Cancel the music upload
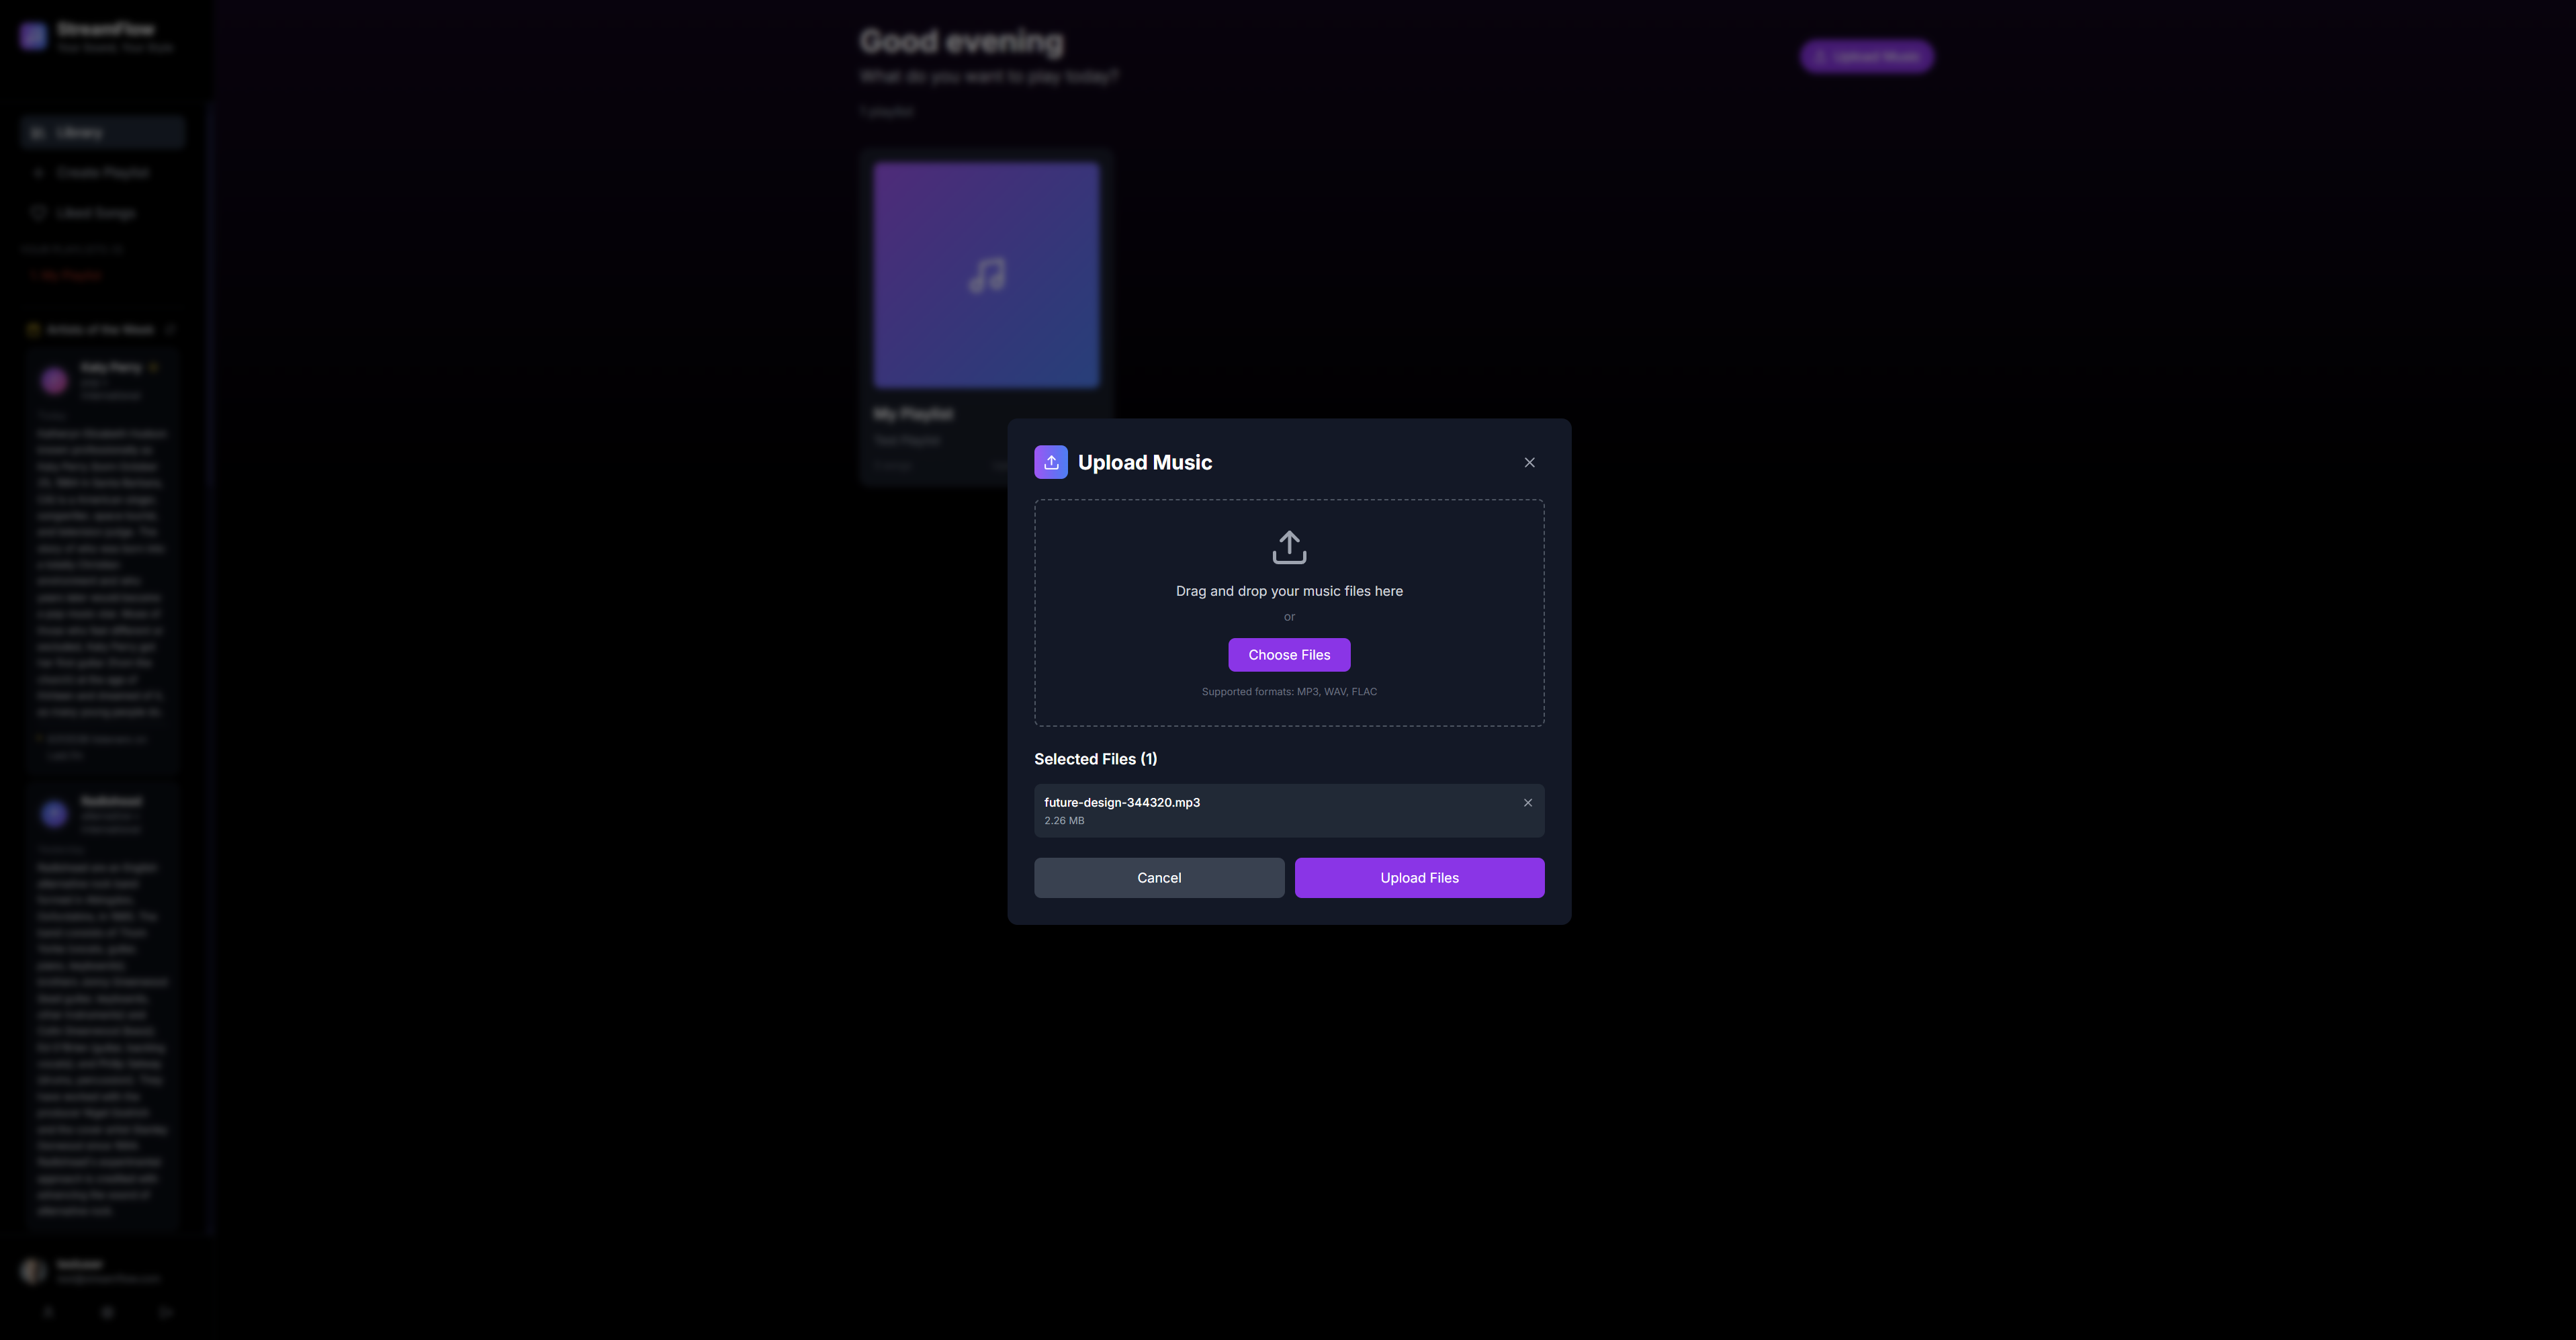The width and height of the screenshot is (2576, 1340). 1159,878
